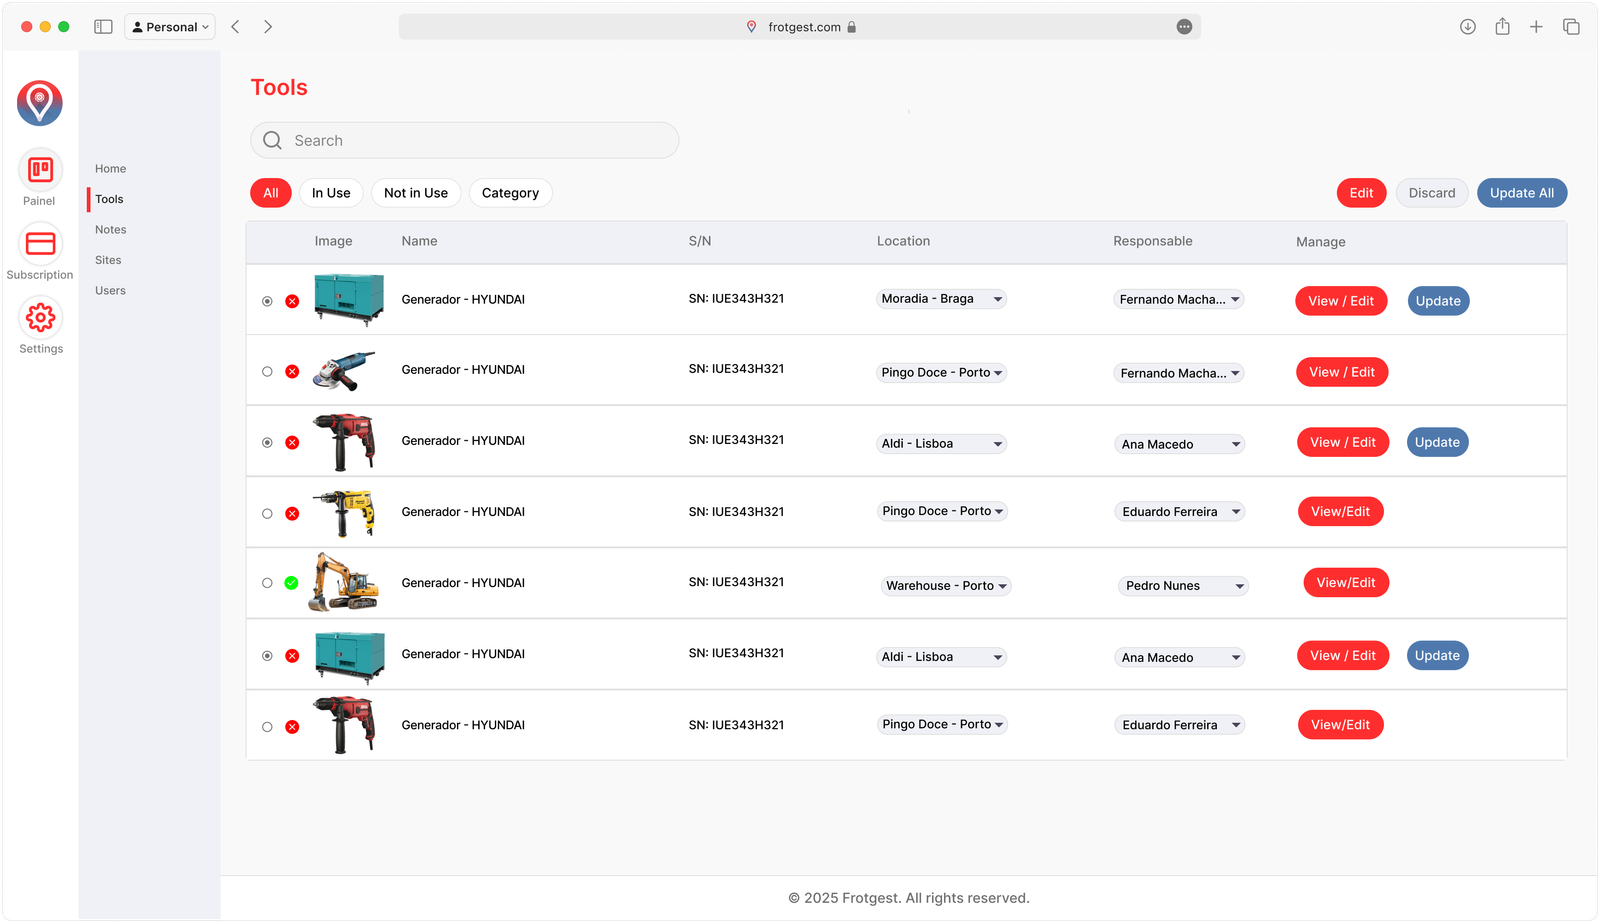The width and height of the screenshot is (1600, 923).
Task: Select the radio button in the first row
Action: [267, 301]
